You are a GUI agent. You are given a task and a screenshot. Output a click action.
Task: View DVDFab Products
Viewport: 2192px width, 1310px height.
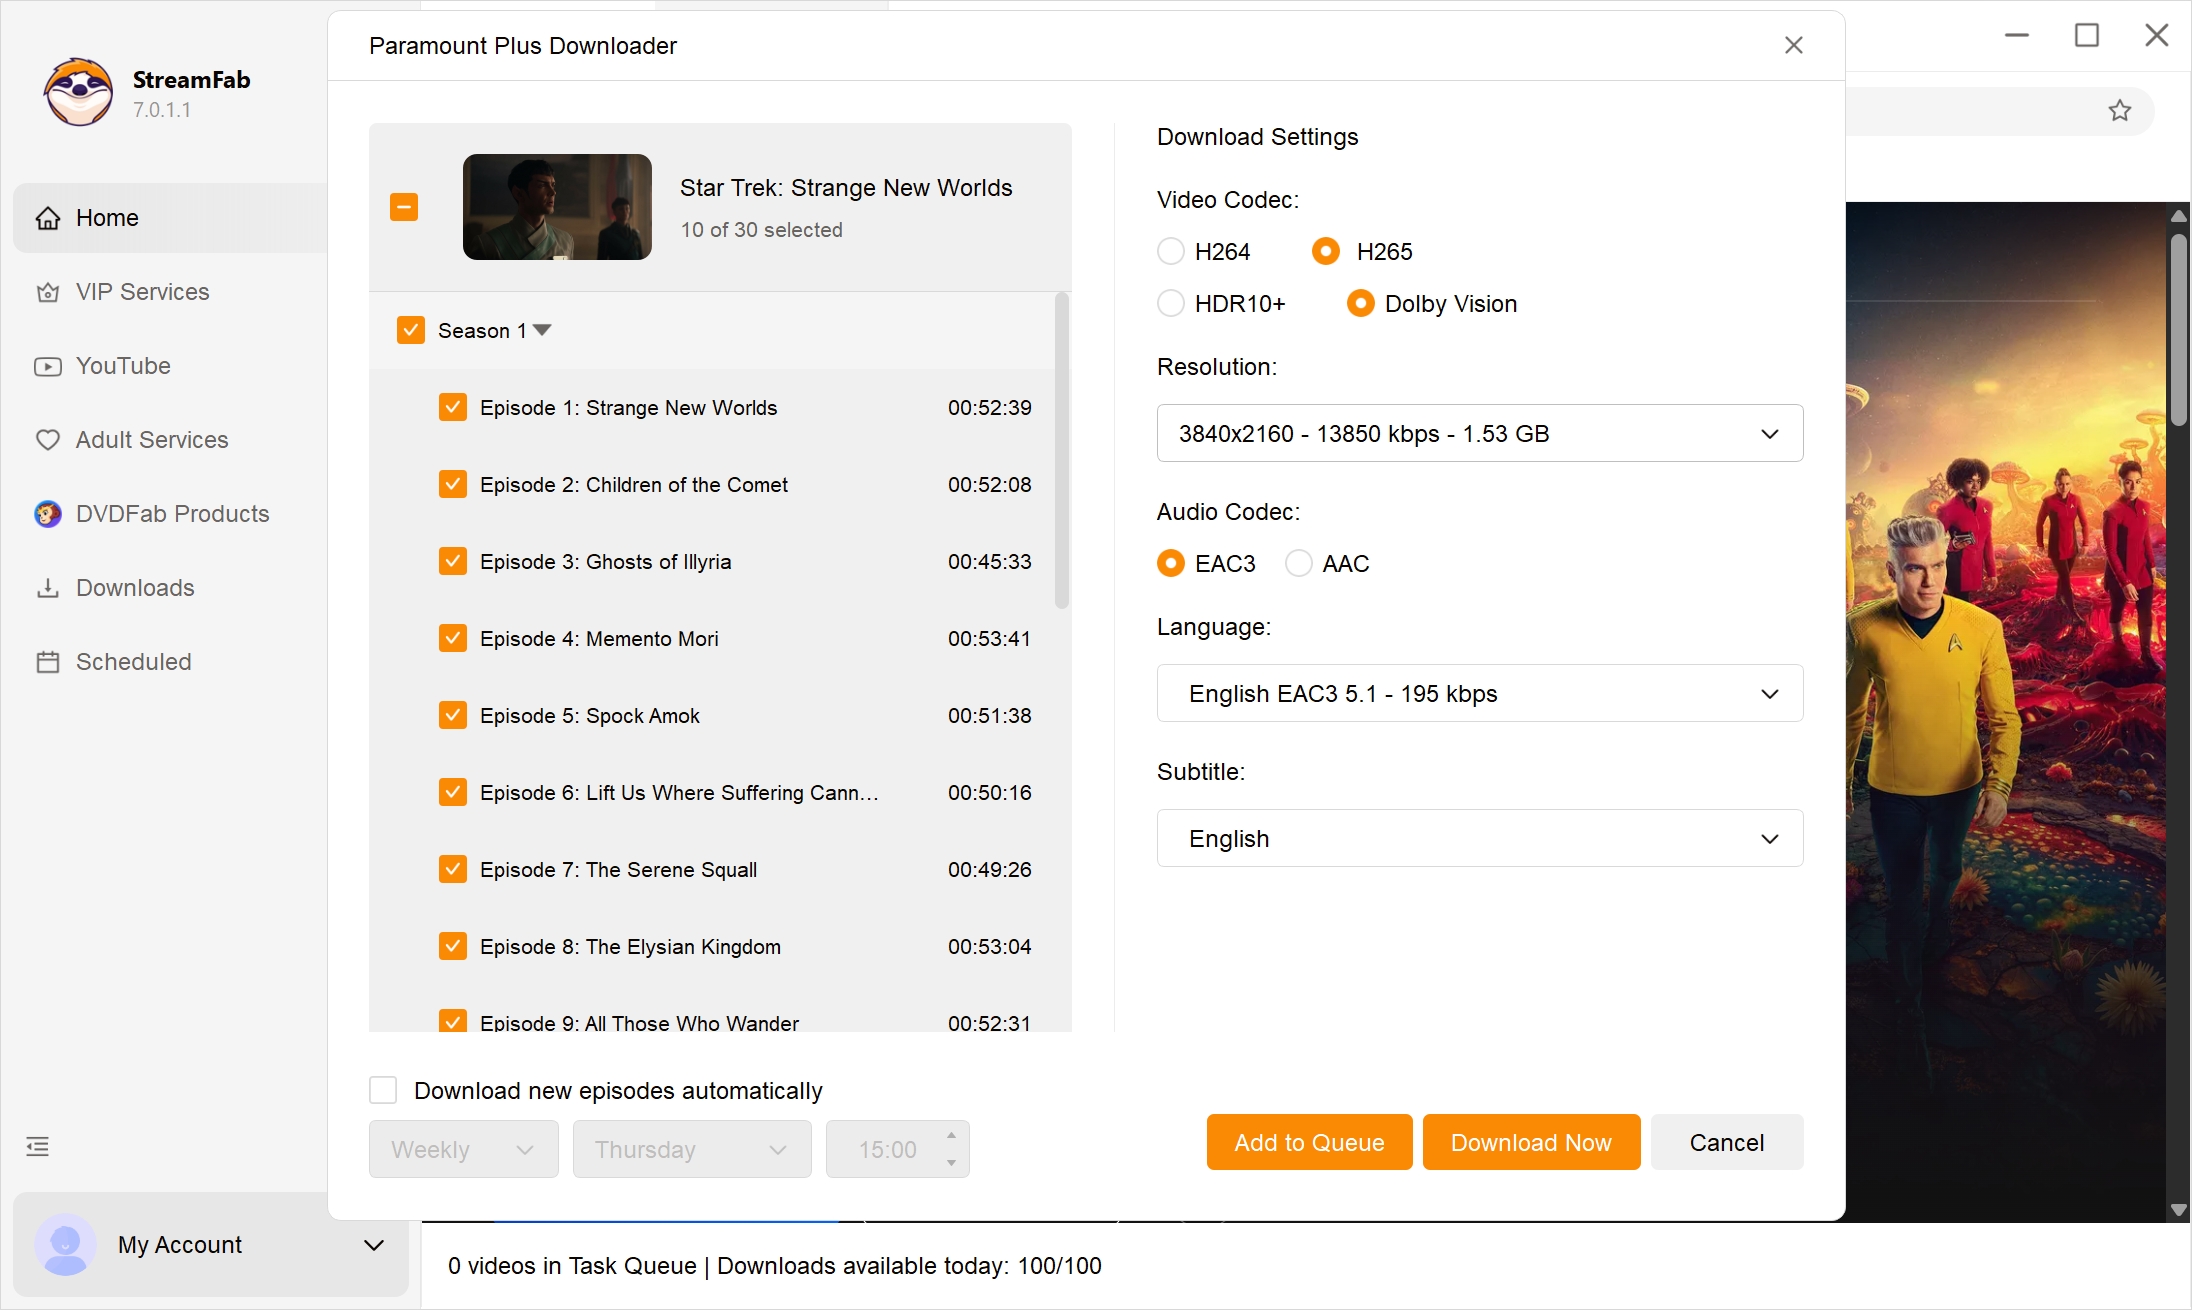171,513
